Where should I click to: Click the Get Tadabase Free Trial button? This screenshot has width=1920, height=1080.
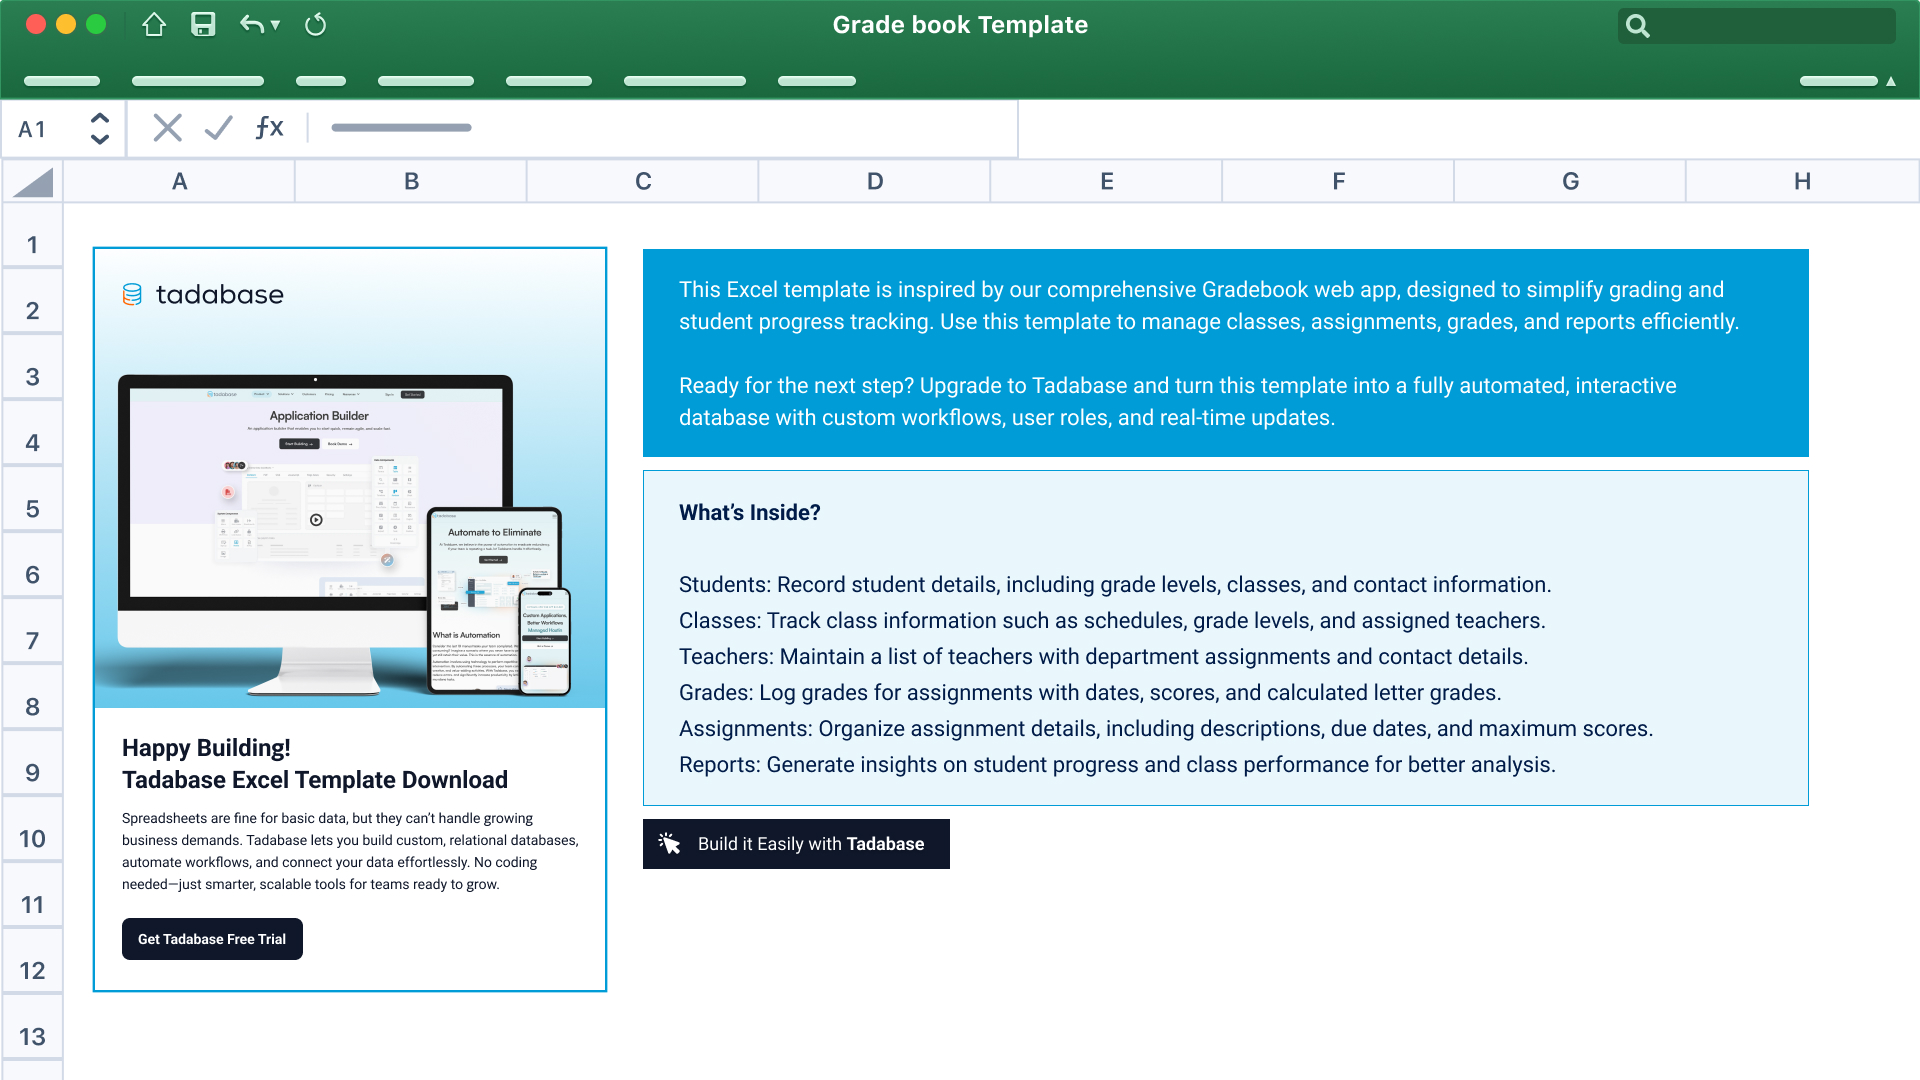[212, 939]
